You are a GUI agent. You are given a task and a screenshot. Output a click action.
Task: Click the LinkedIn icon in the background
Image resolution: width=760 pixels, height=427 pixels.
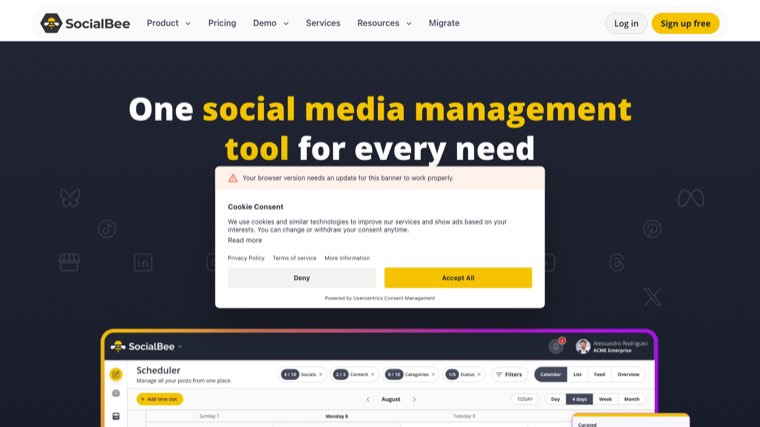click(143, 262)
